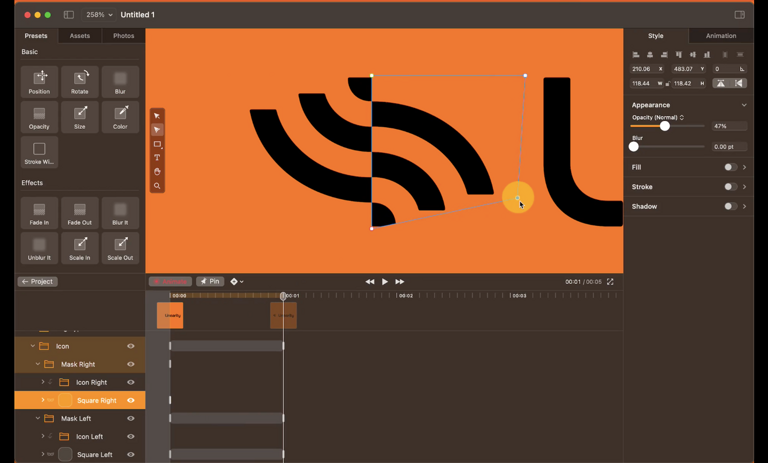The image size is (768, 463).
Task: Apply the Opacity preset
Action: 39,117
